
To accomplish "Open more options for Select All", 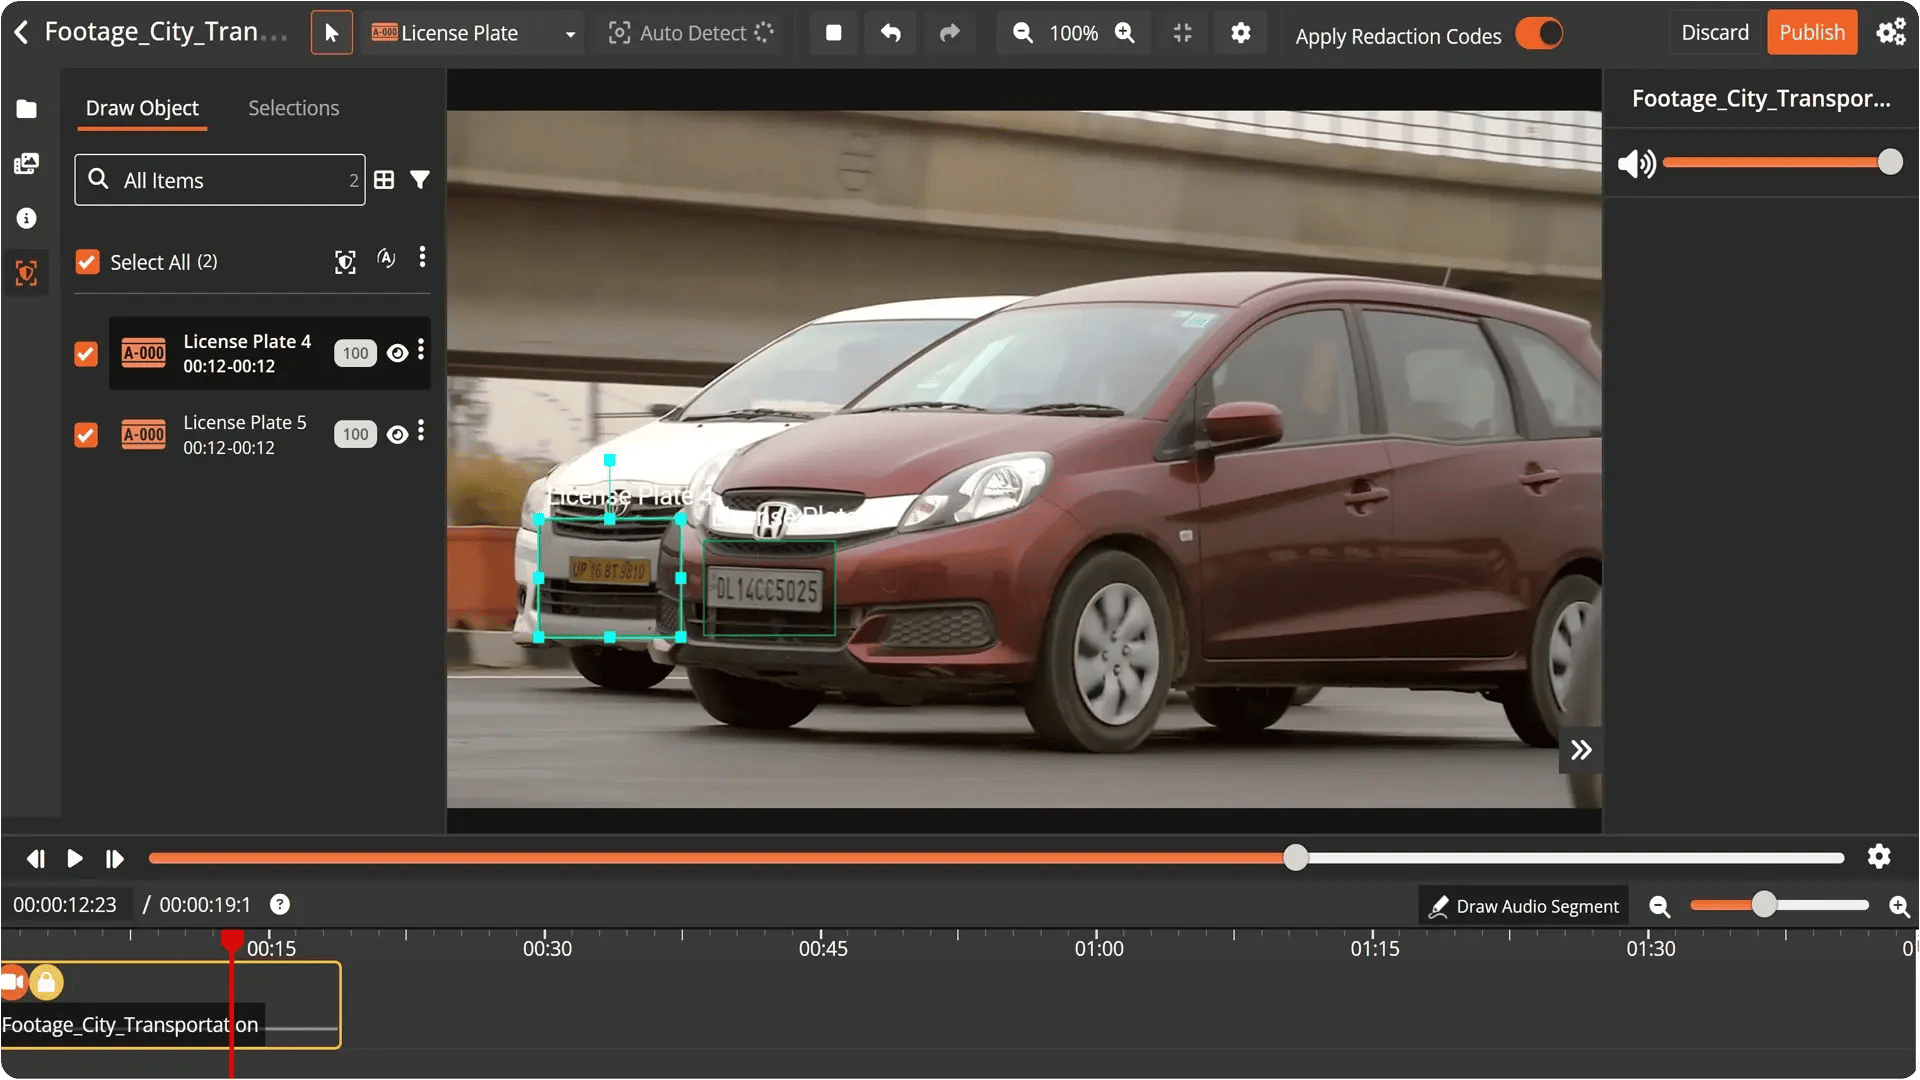I will coord(422,258).
